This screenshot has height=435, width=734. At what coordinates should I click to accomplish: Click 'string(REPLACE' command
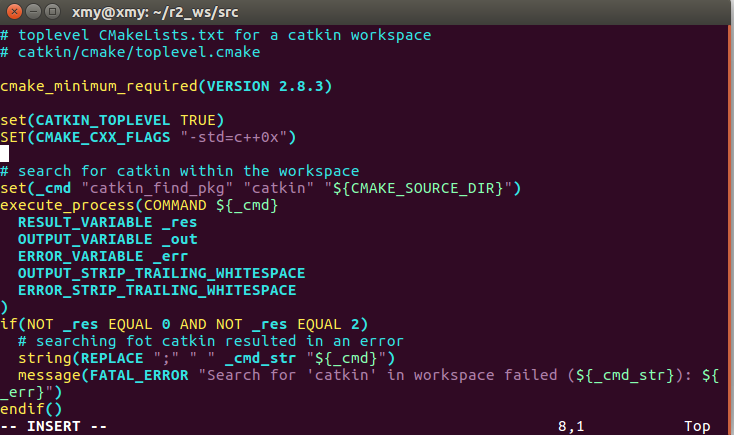tap(81, 358)
